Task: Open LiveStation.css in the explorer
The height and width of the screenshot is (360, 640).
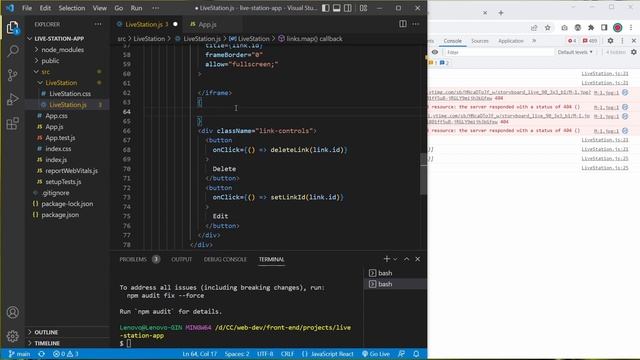Action: [70, 94]
